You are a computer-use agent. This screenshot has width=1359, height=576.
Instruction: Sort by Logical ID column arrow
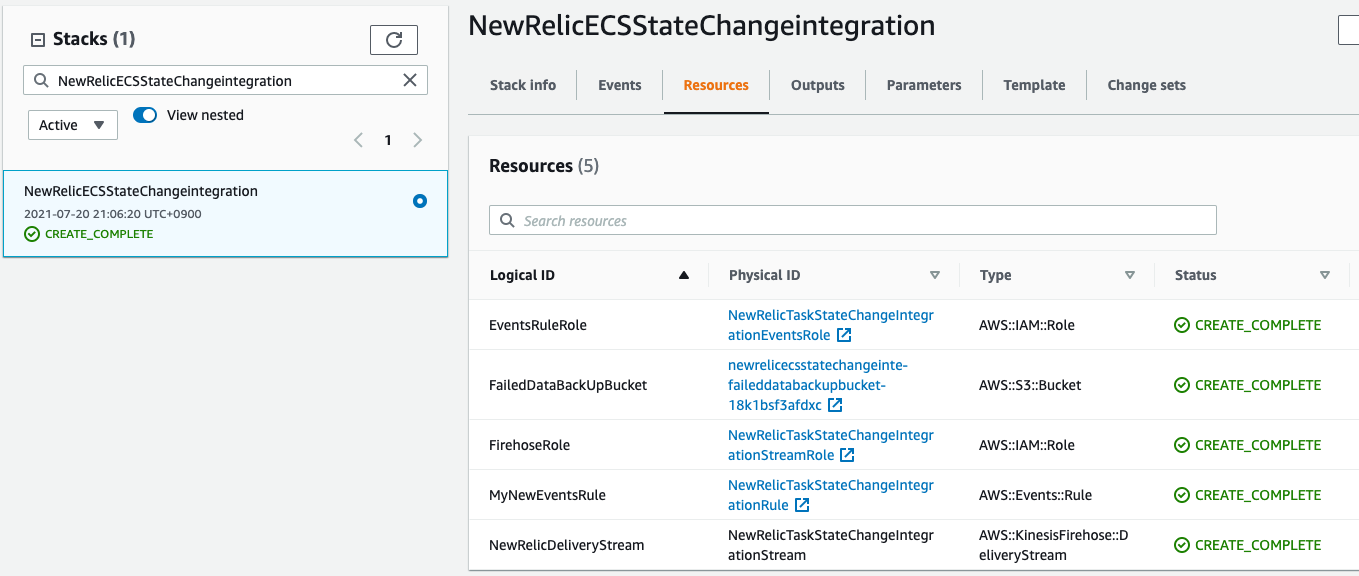(x=684, y=275)
